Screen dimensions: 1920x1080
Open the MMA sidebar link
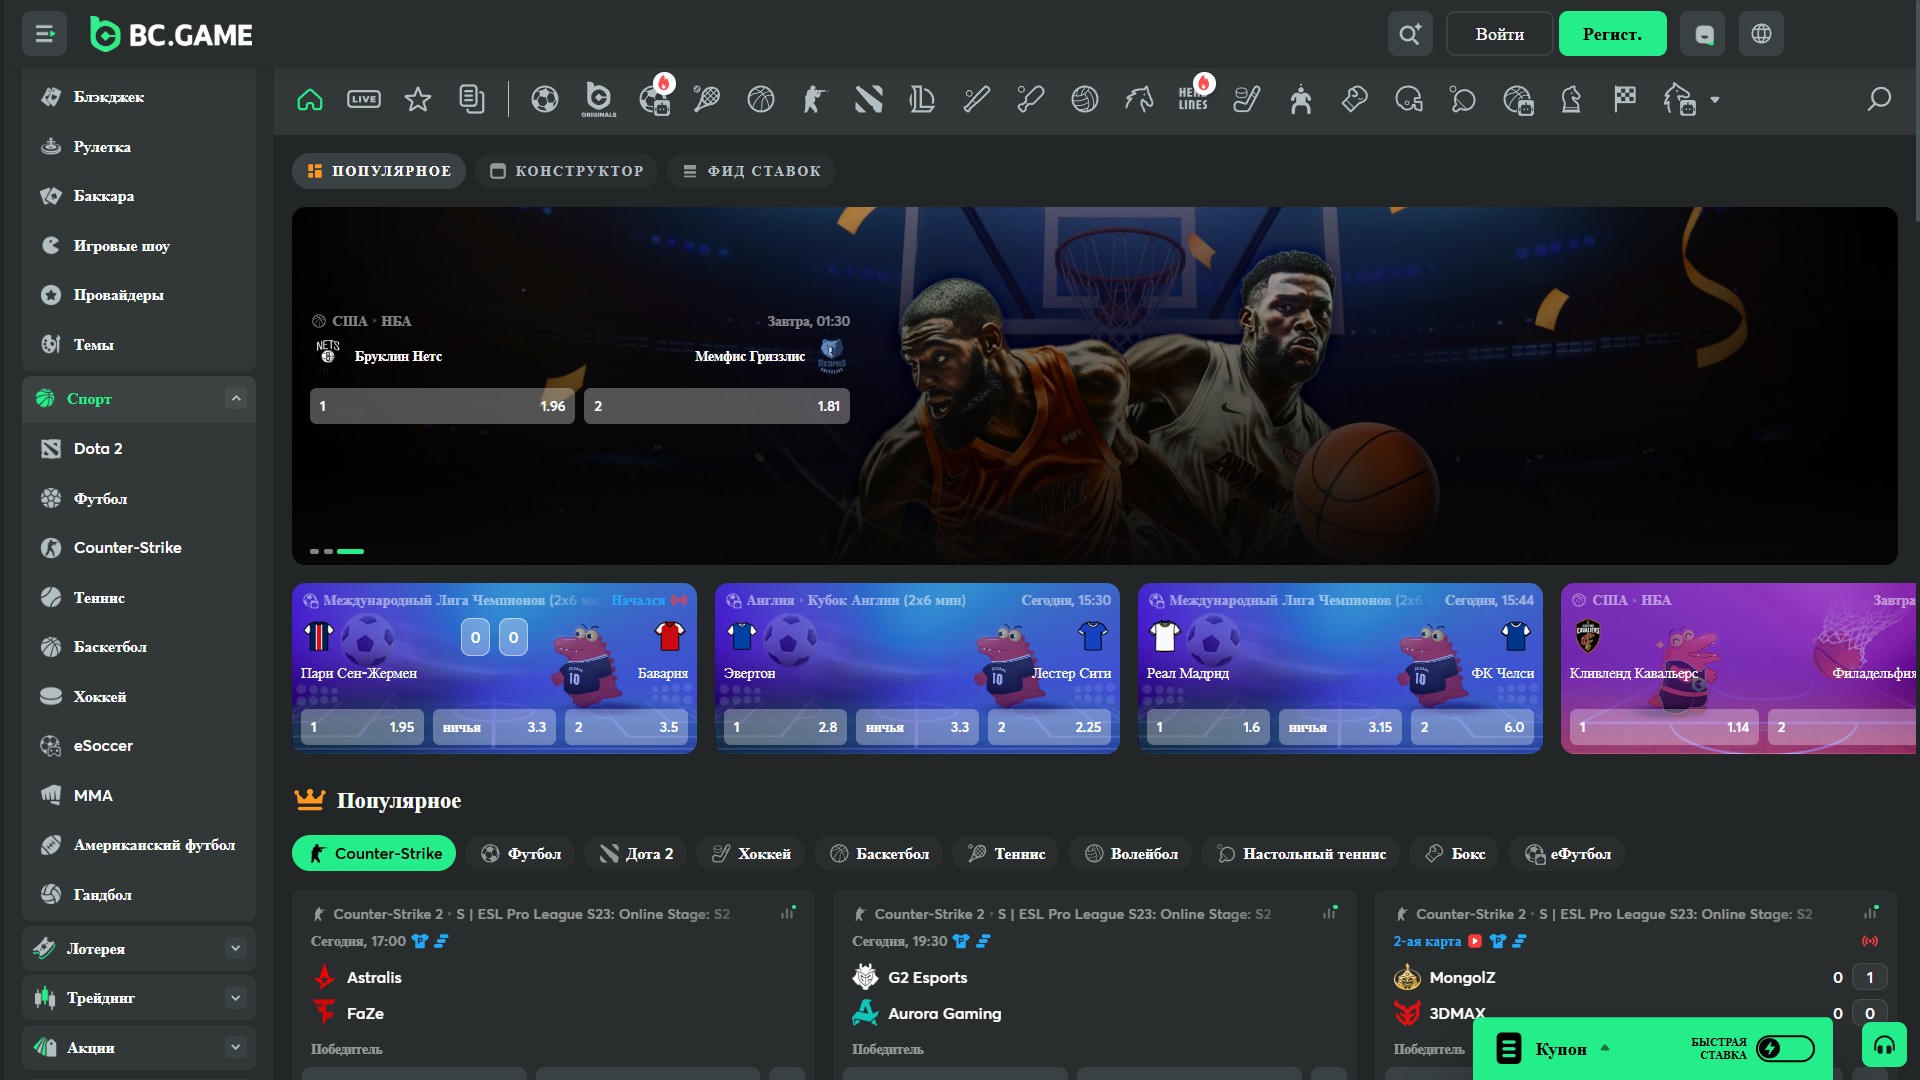coord(93,795)
